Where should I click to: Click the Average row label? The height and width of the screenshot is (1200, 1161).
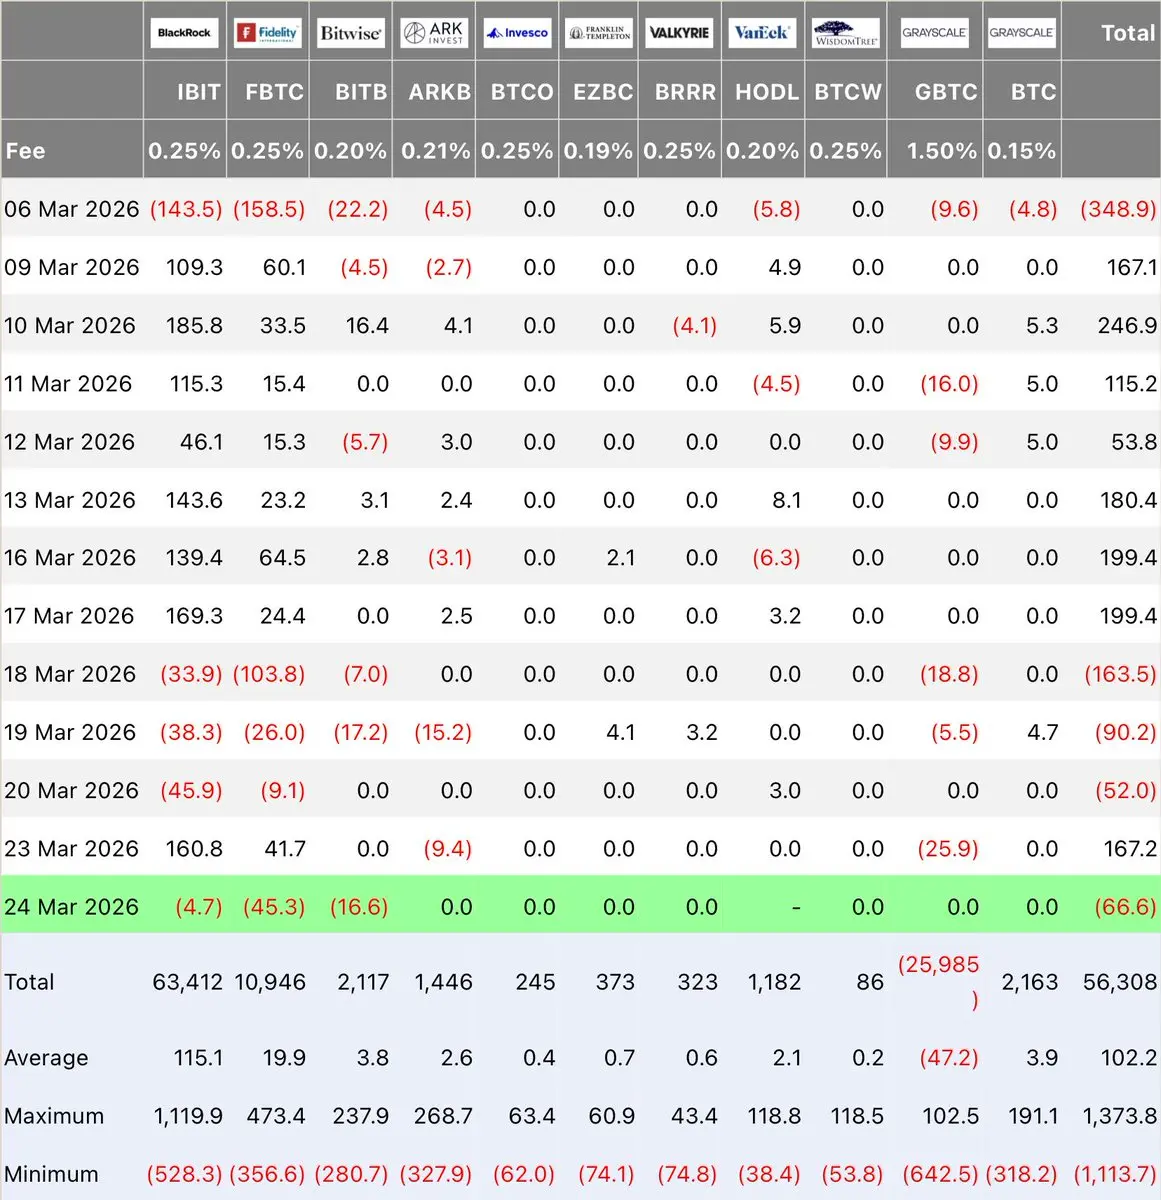pyautogui.click(x=46, y=1058)
